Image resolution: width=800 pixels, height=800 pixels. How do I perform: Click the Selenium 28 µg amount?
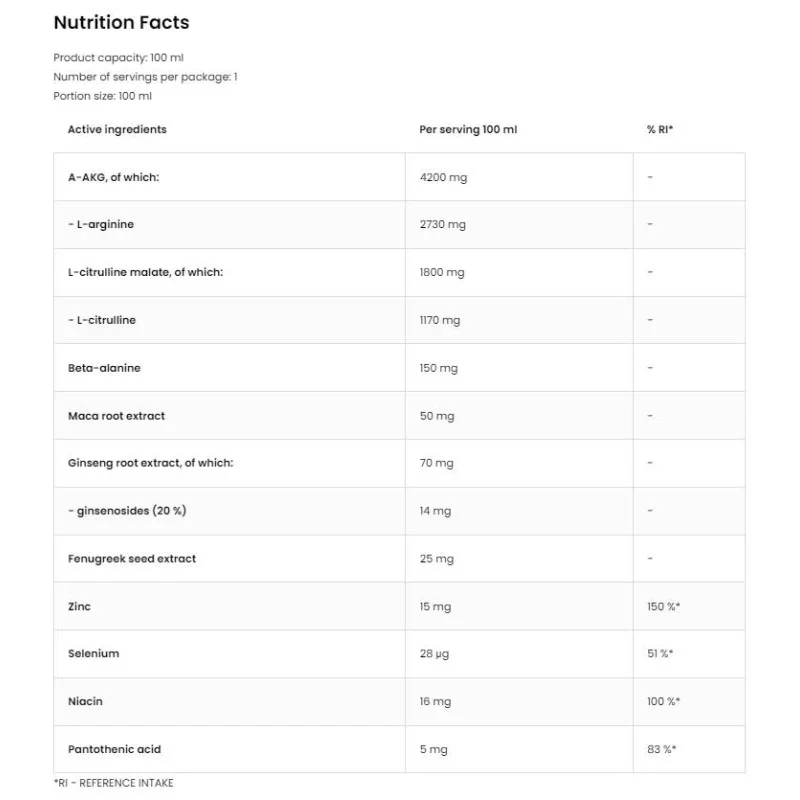pyautogui.click(x=436, y=654)
